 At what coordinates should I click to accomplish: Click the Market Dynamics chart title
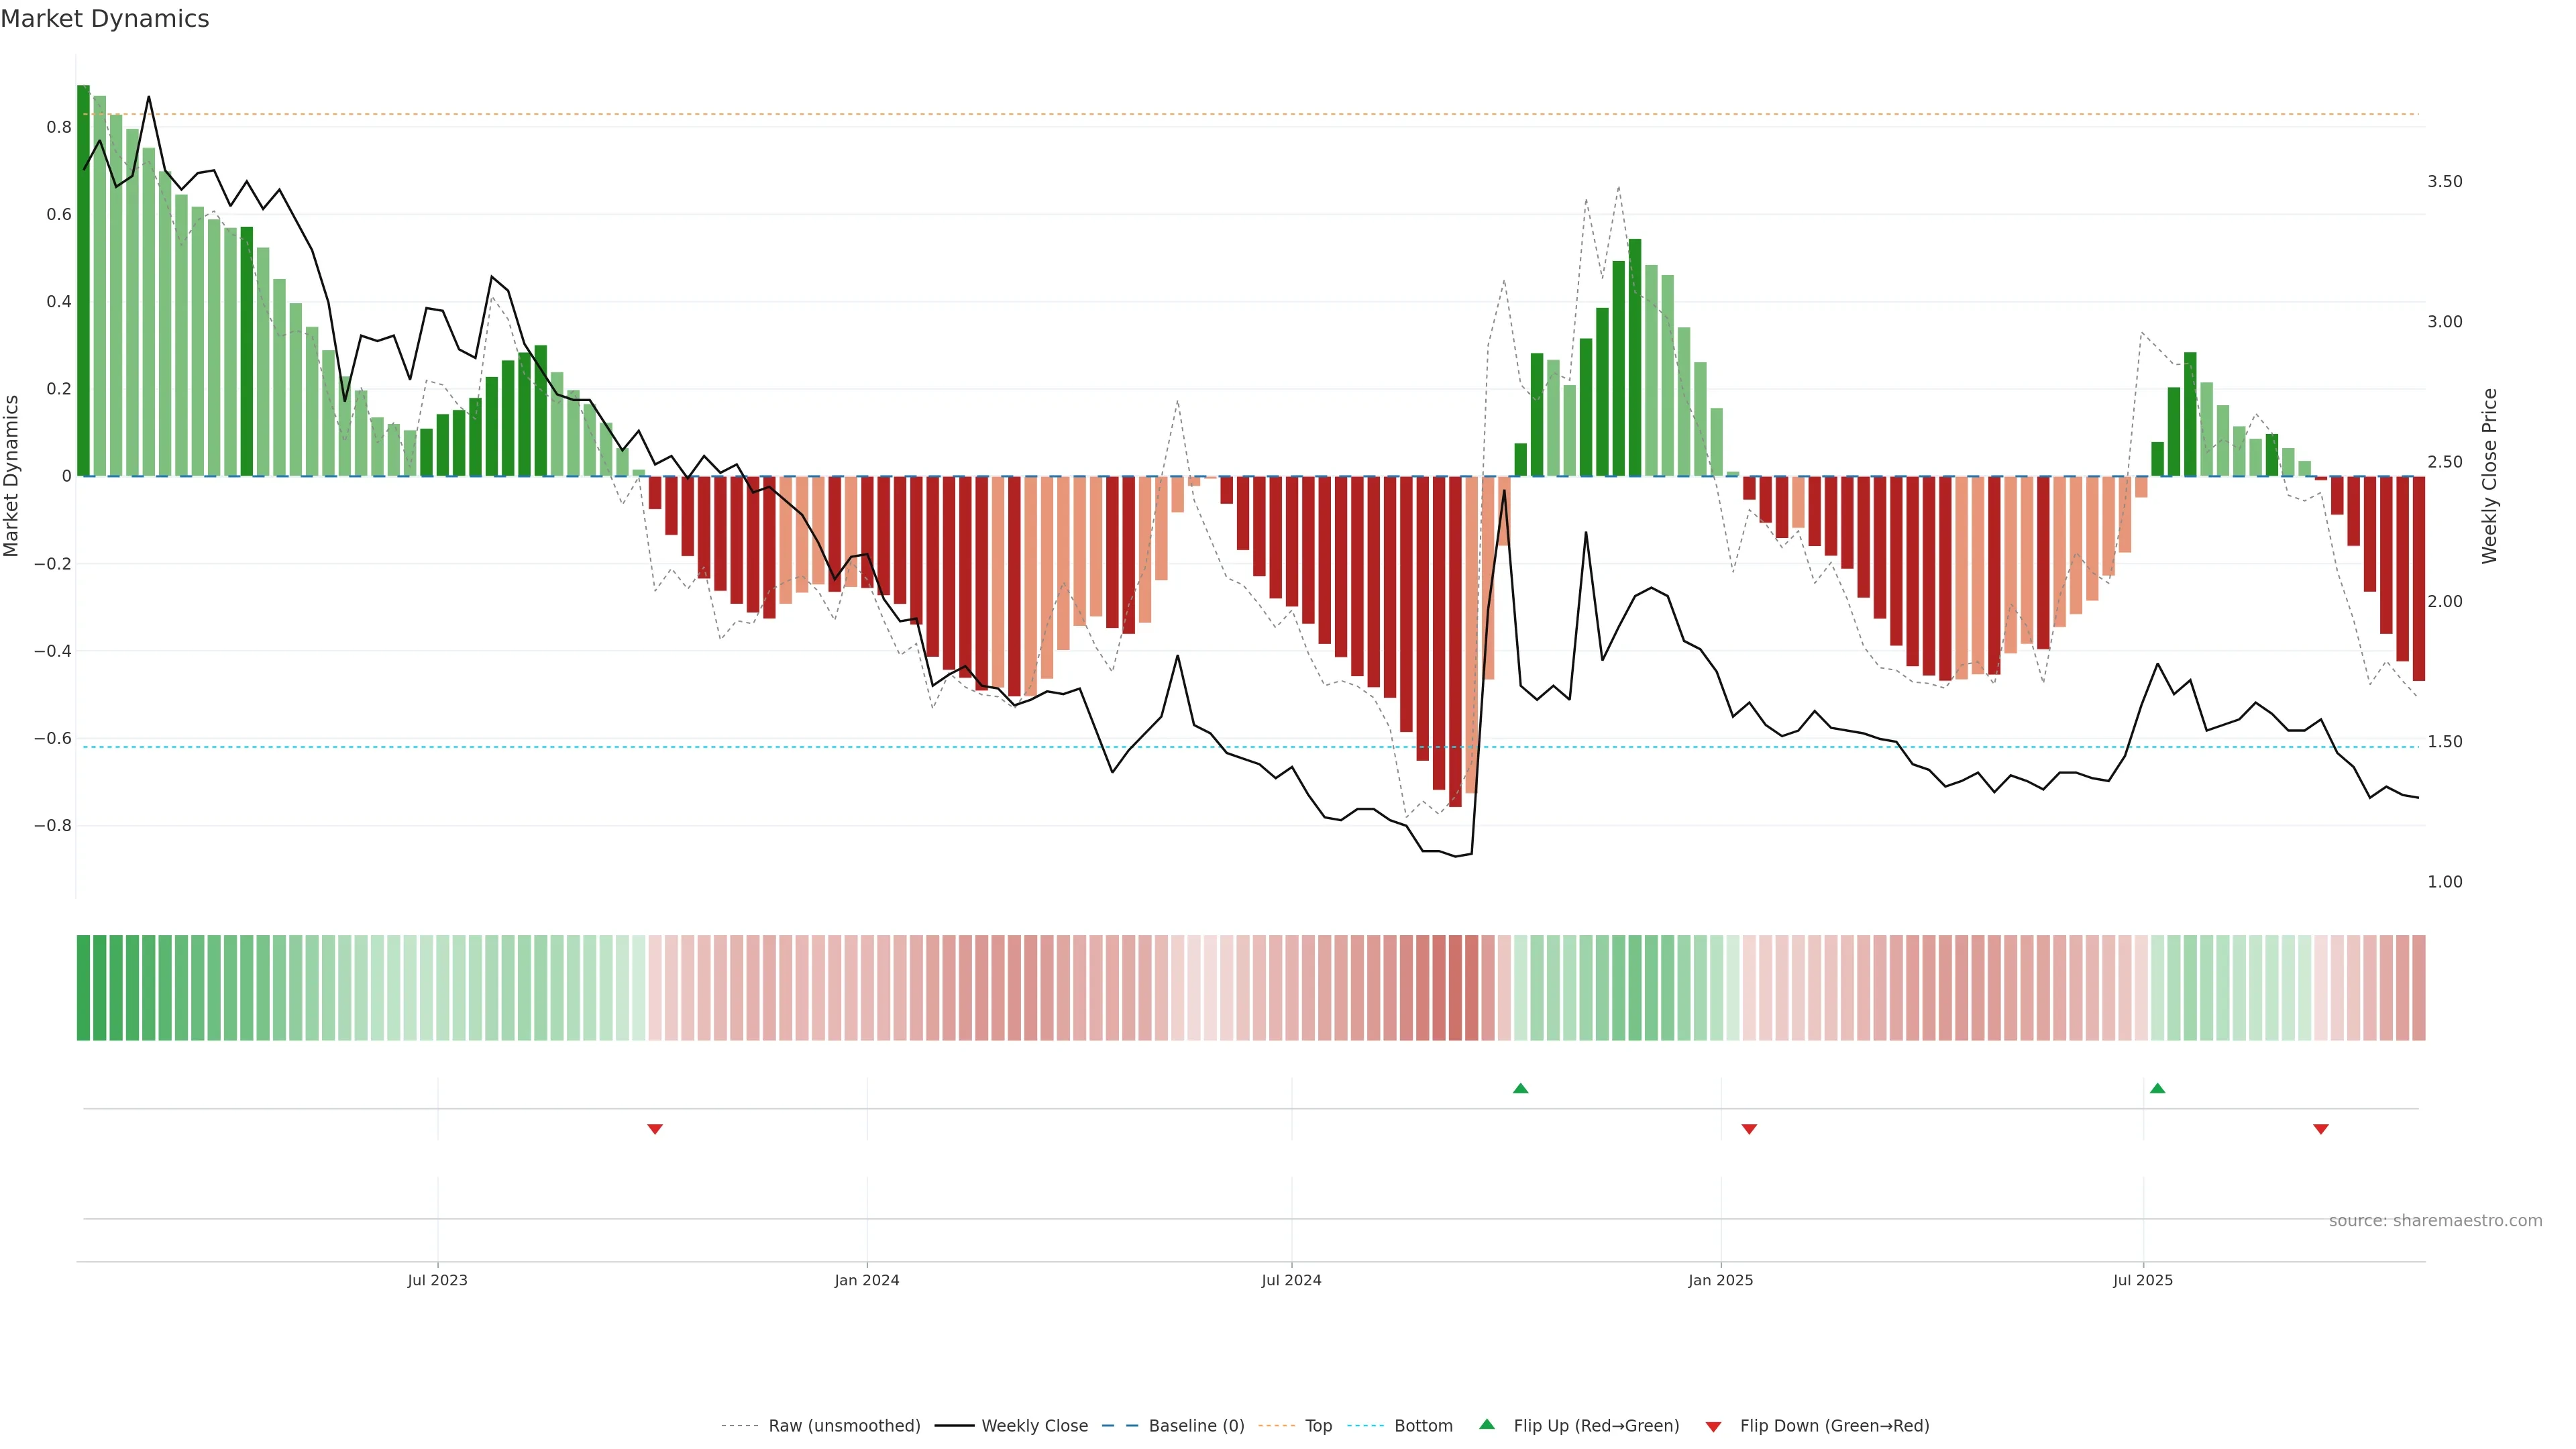click(x=105, y=19)
